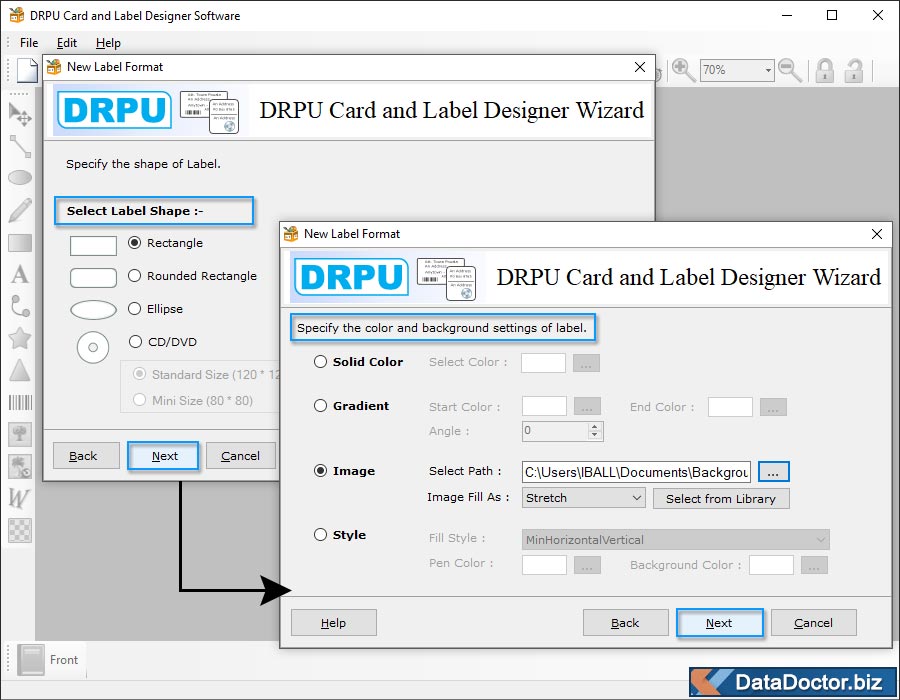Choose the Text tool
The width and height of the screenshot is (900, 700).
tap(20, 276)
